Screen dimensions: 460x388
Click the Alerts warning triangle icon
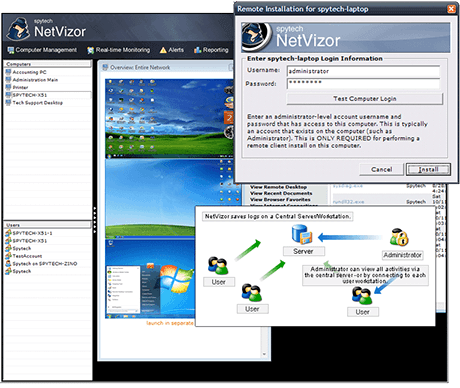[x=163, y=50]
